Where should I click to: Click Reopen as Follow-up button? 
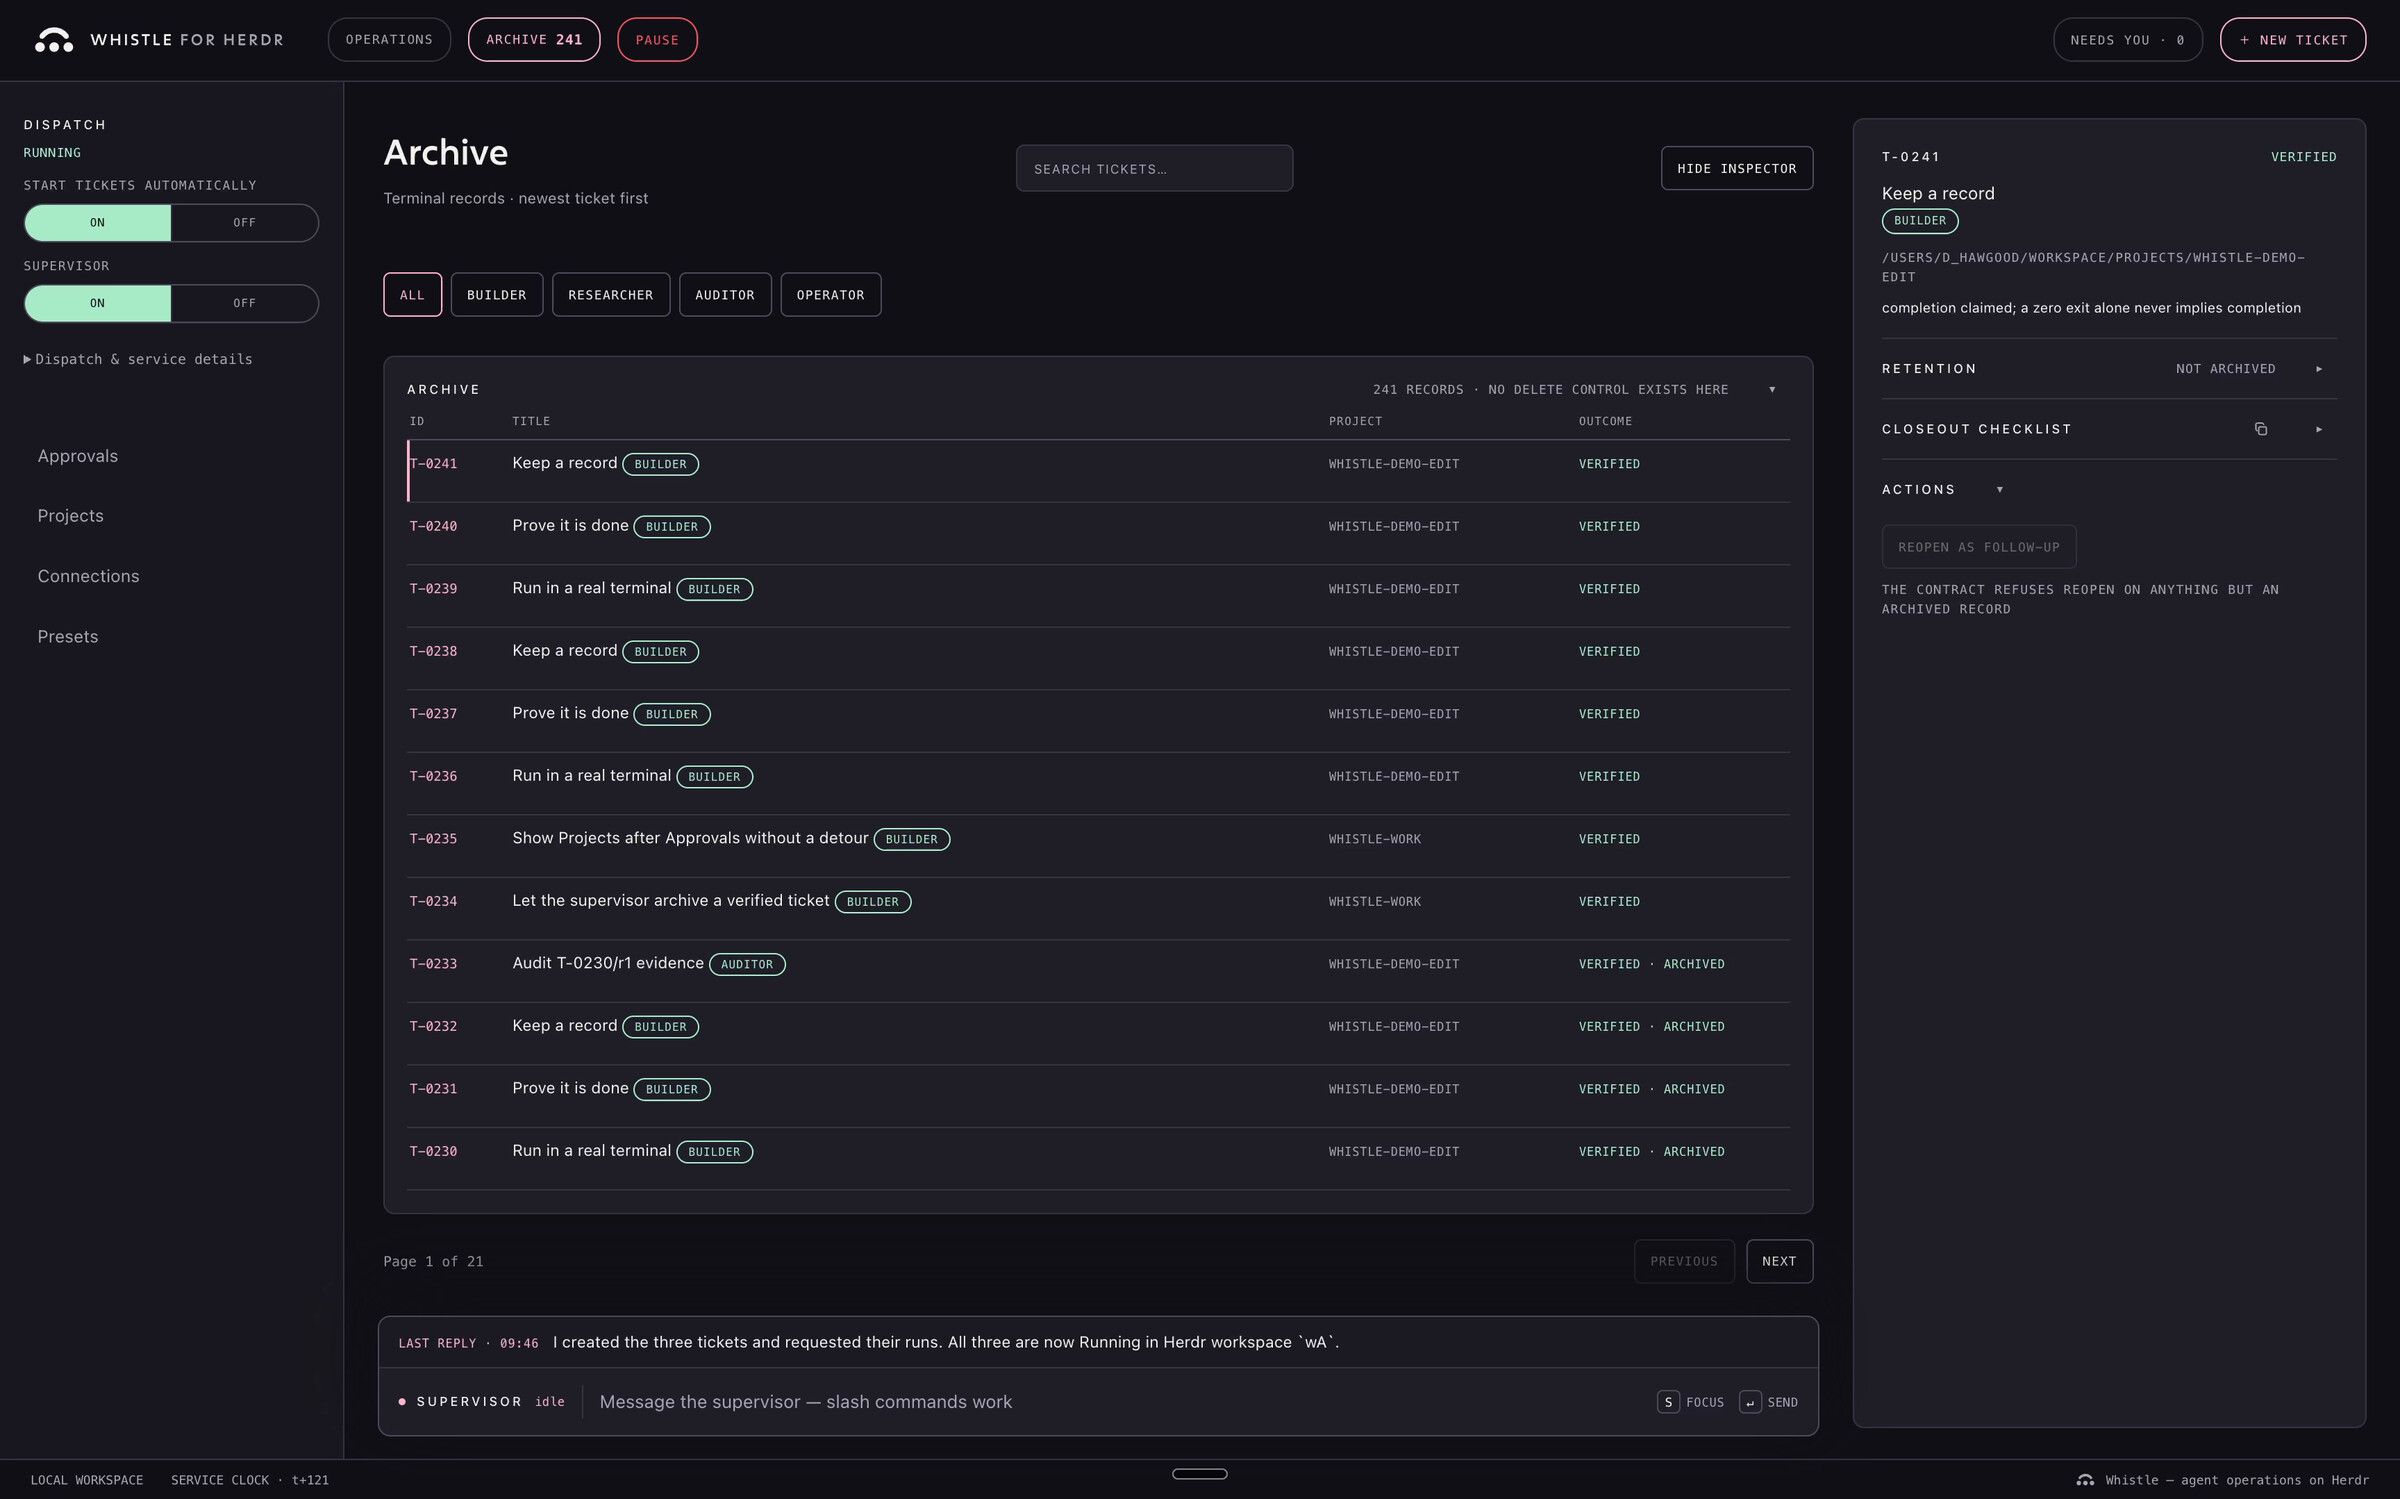[1978, 547]
